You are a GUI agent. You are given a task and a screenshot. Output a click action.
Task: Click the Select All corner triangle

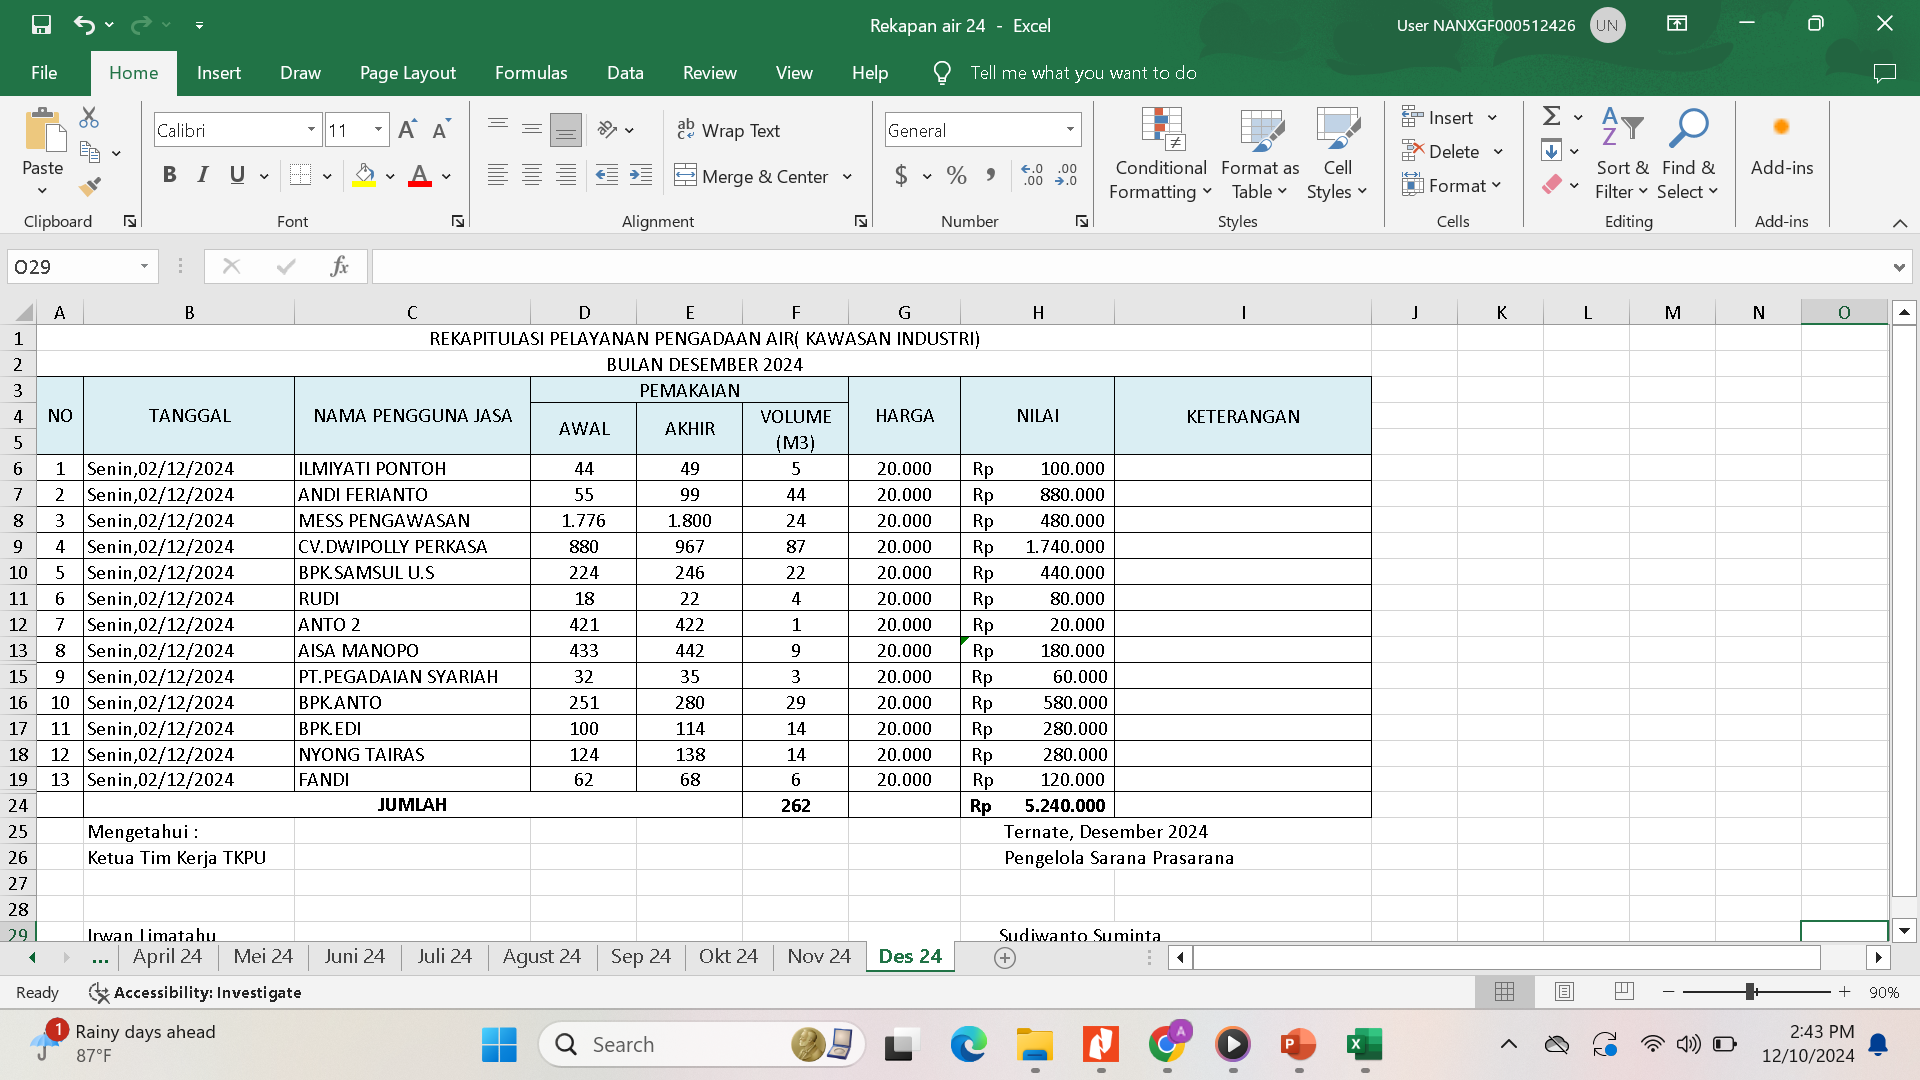[23, 312]
